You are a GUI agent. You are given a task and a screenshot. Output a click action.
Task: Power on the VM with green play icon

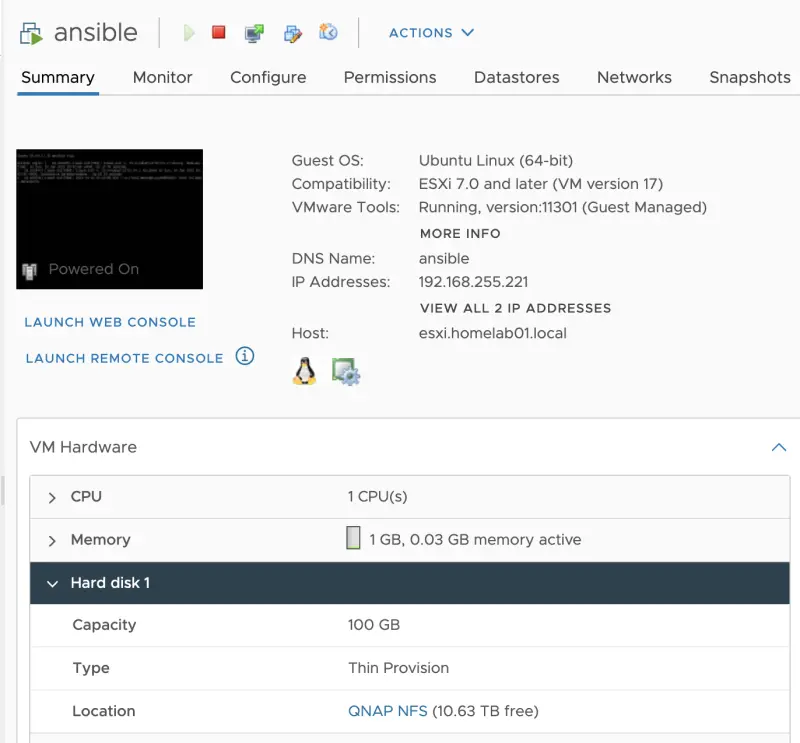pyautogui.click(x=189, y=32)
